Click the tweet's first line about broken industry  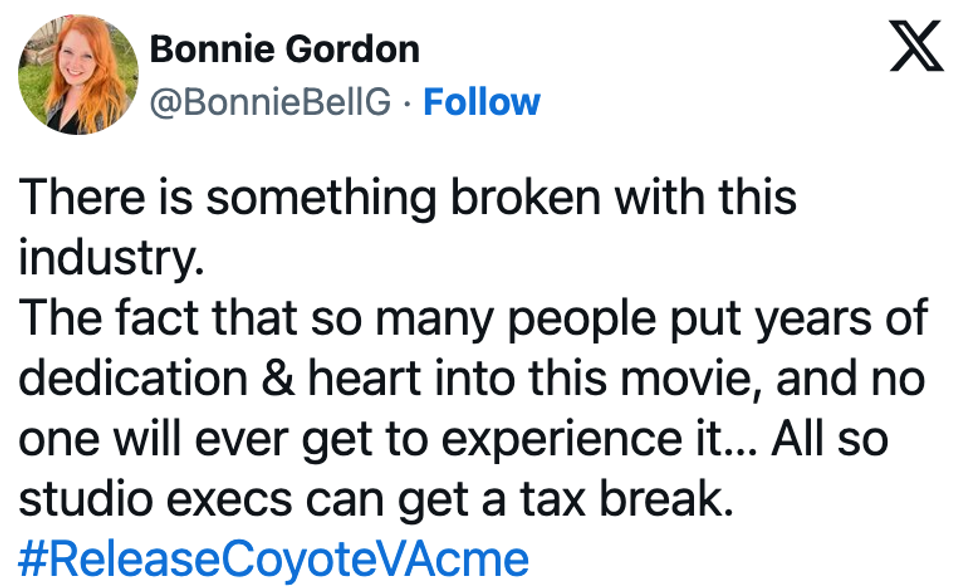407,198
